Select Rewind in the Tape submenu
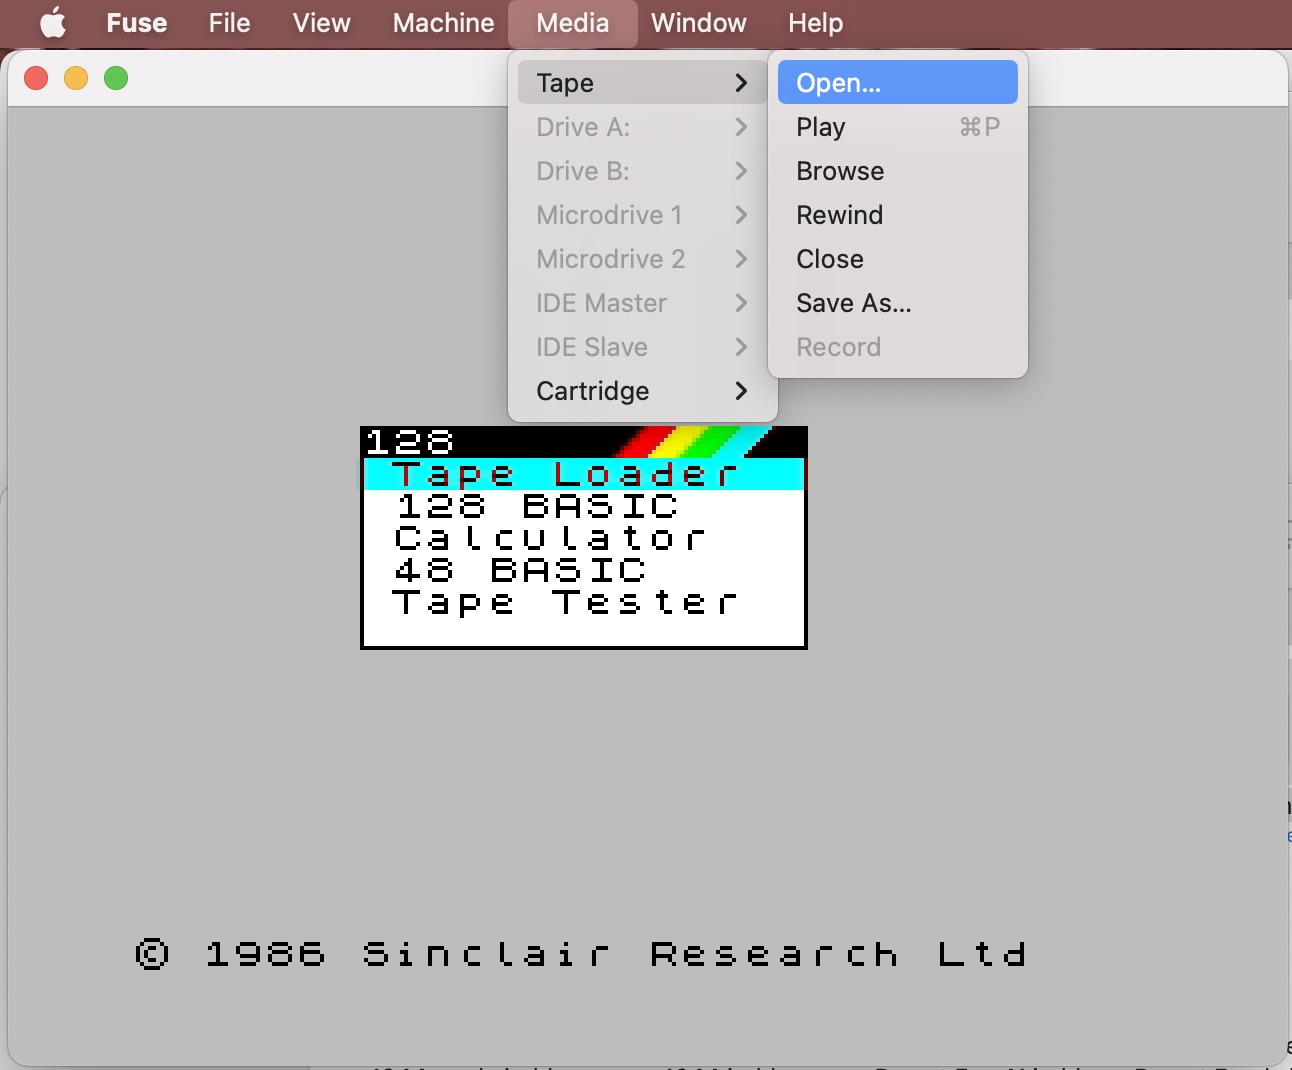 point(897,215)
